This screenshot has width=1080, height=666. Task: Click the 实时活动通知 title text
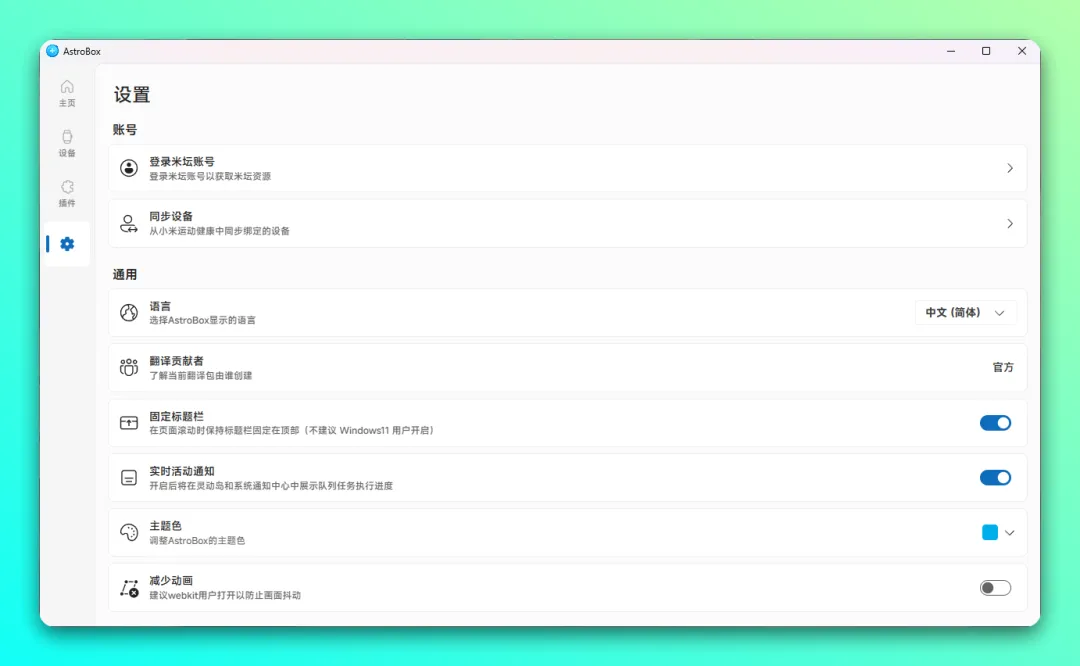pyautogui.click(x=182, y=471)
